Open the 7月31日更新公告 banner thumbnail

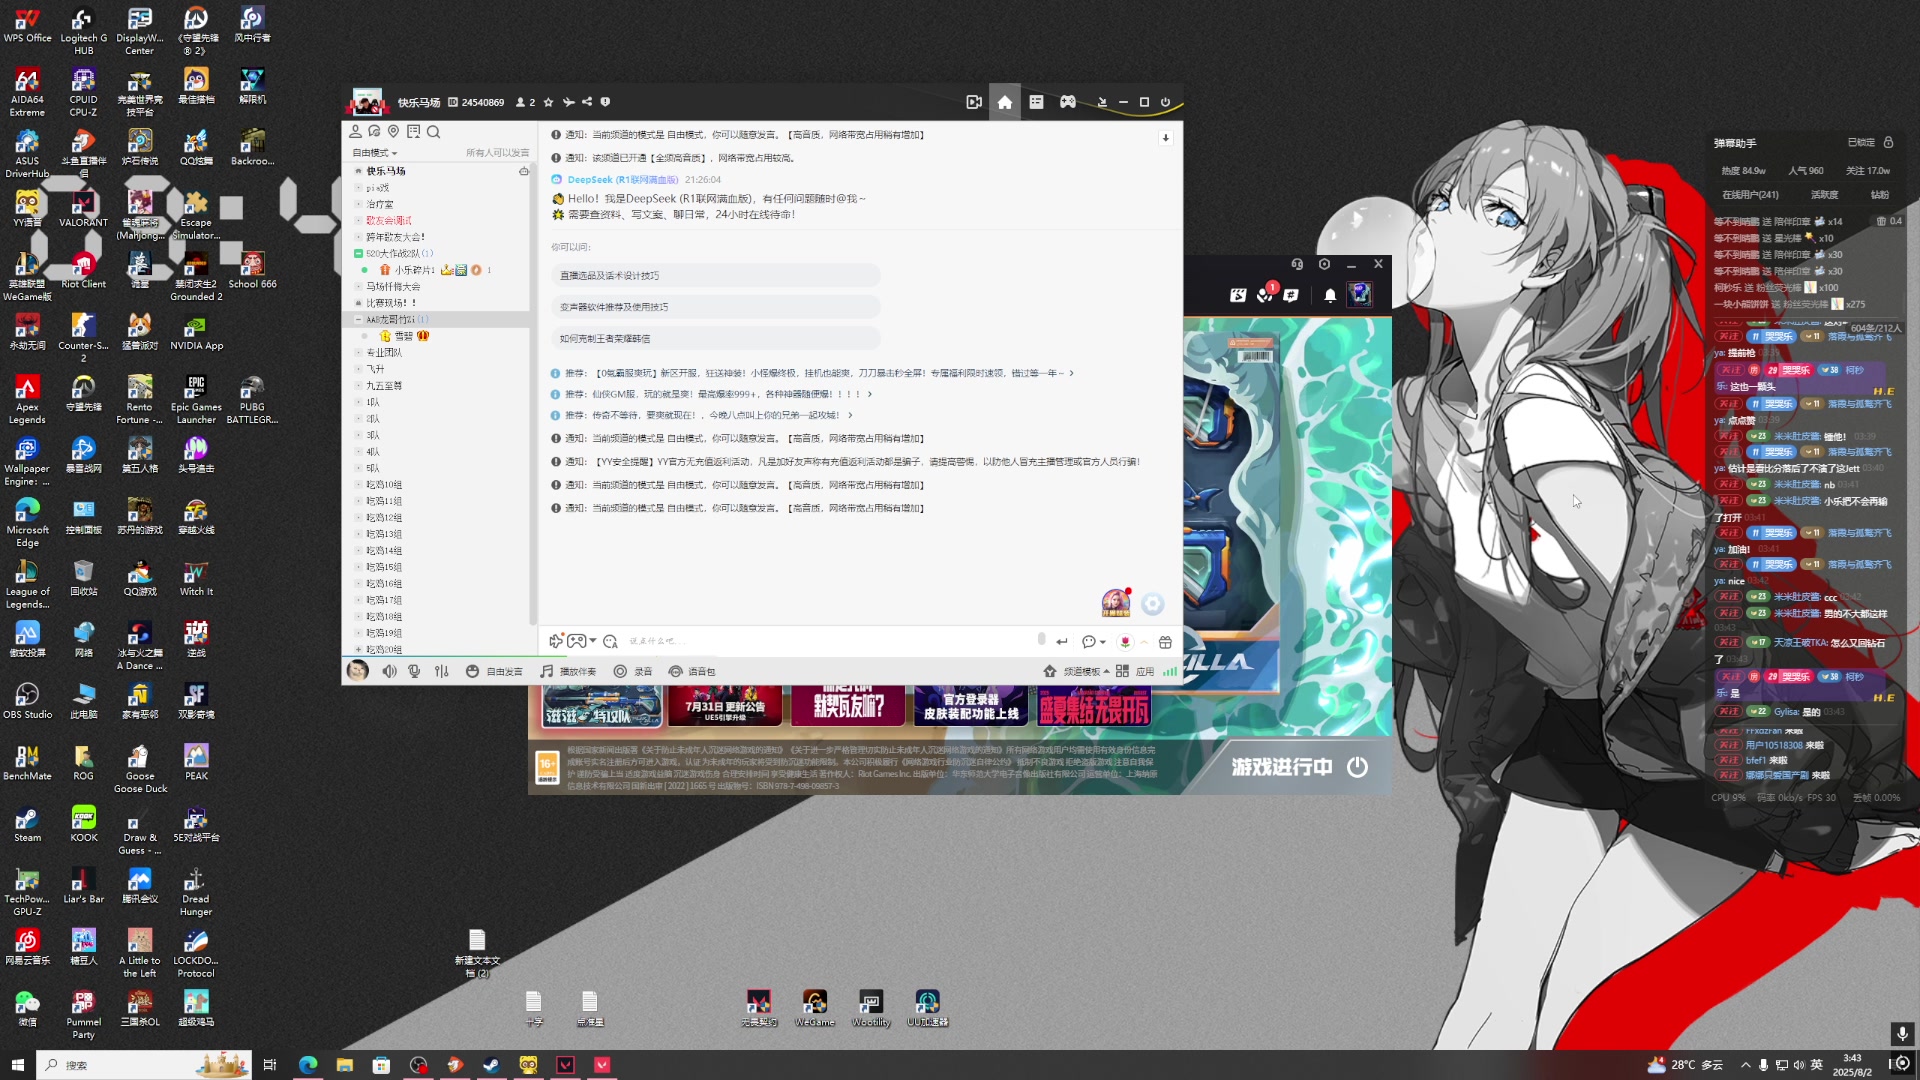point(725,706)
